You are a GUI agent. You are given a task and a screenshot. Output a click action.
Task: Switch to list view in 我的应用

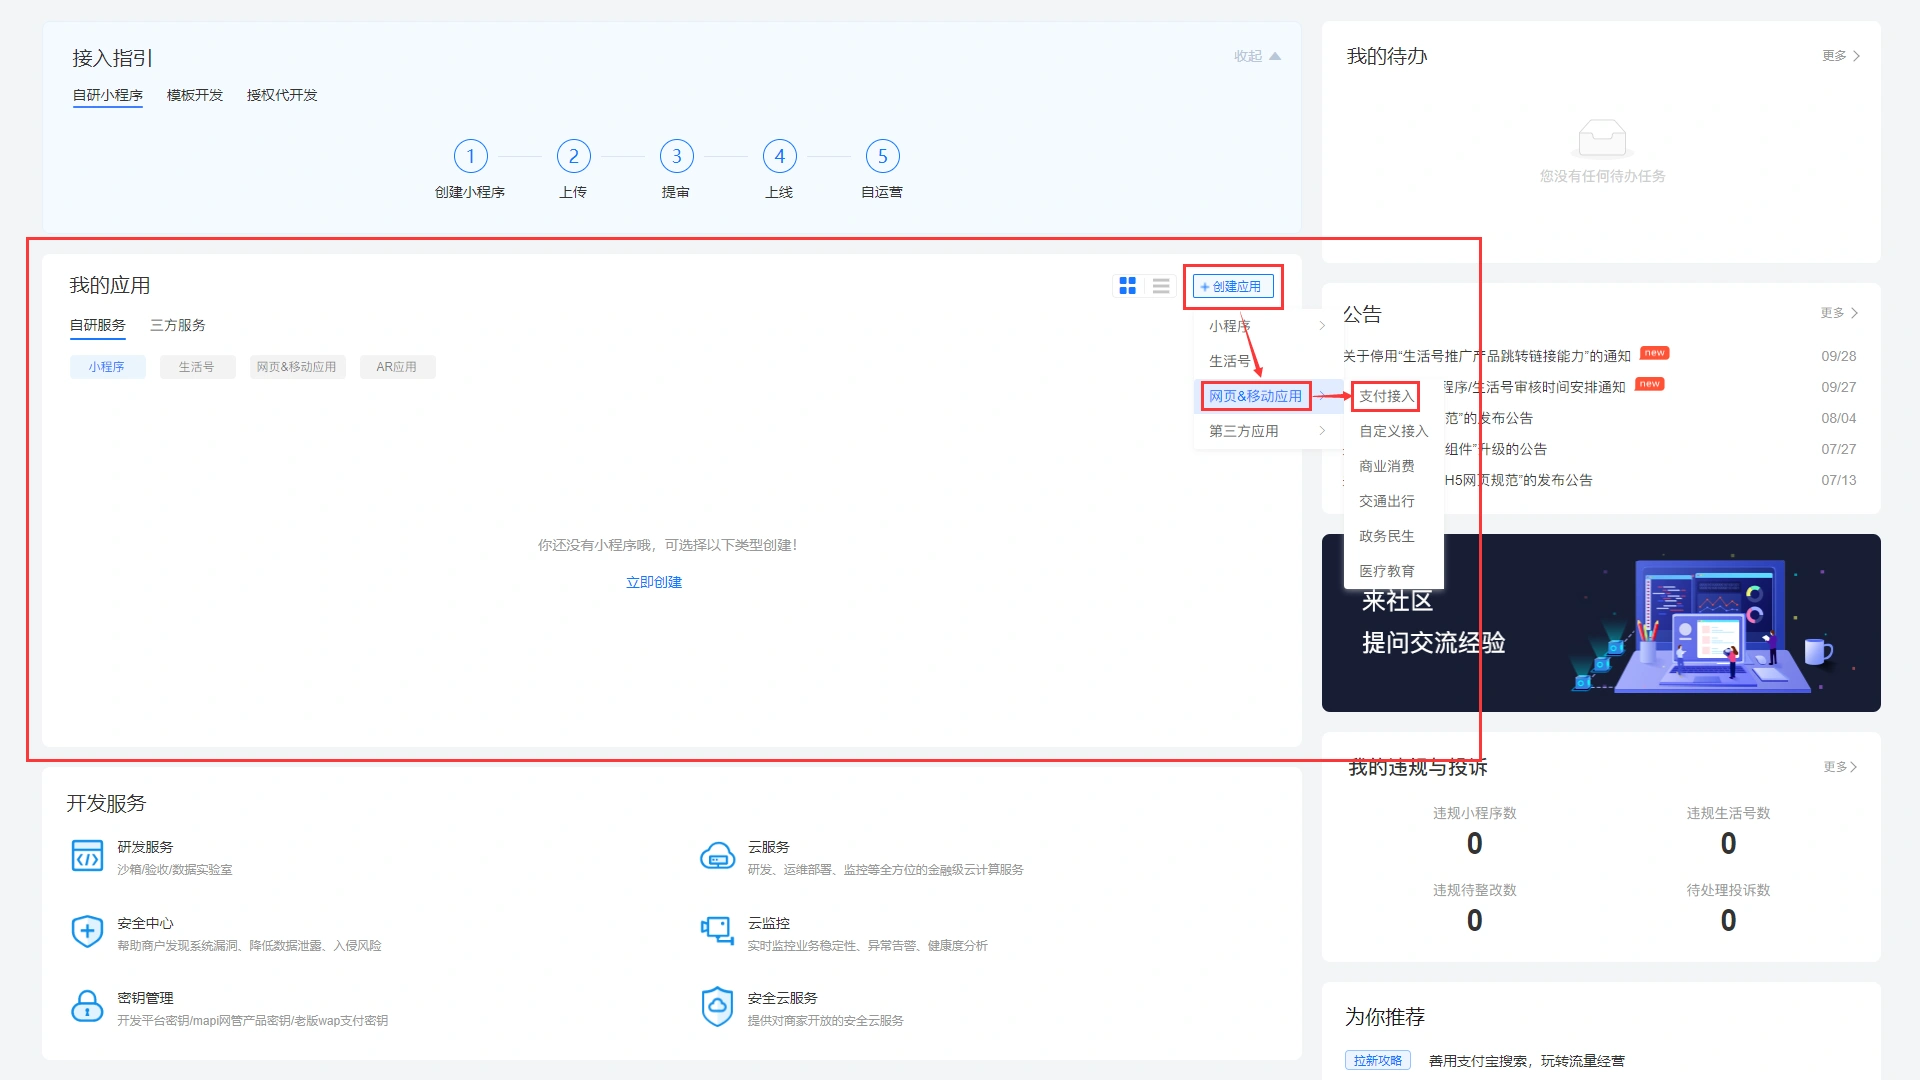[x=1160, y=285]
